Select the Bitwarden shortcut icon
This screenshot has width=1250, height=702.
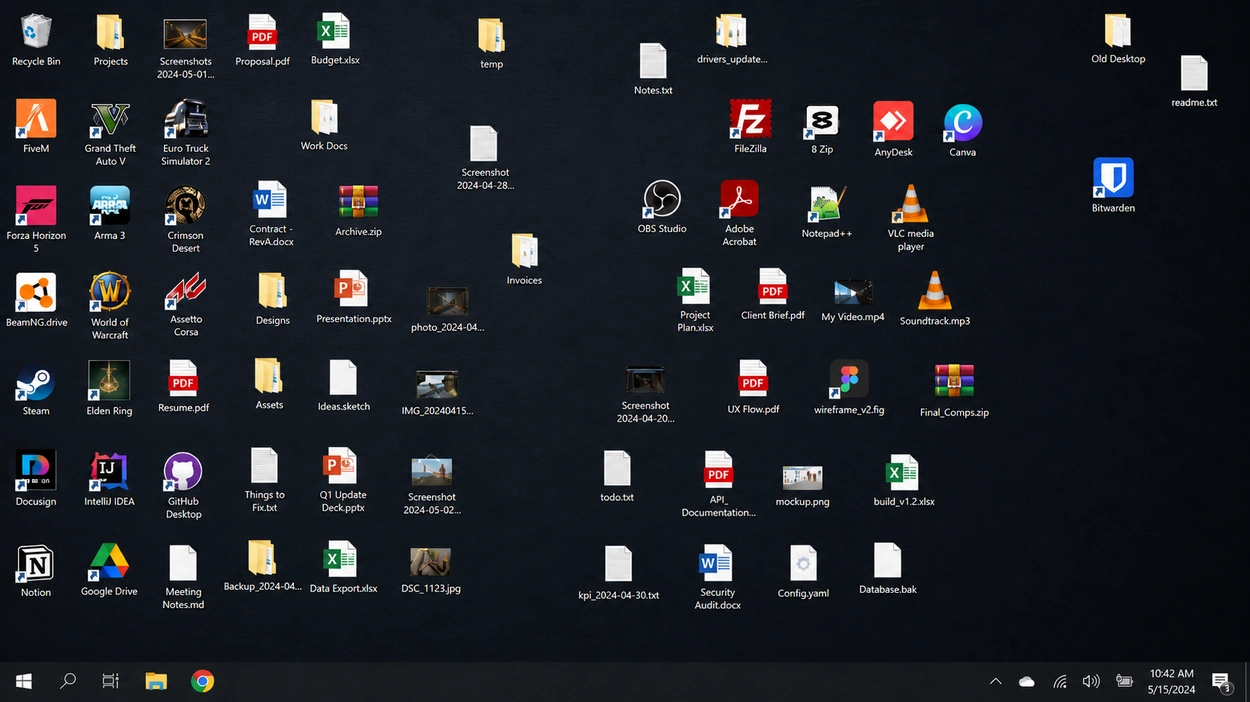[1113, 178]
